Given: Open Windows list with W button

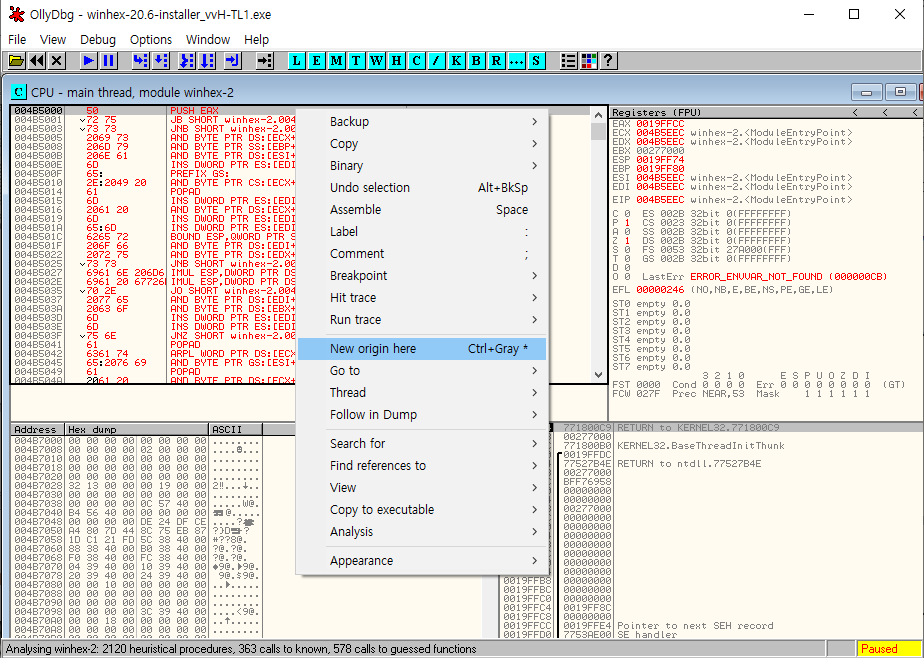Looking at the screenshot, I should pyautogui.click(x=377, y=60).
